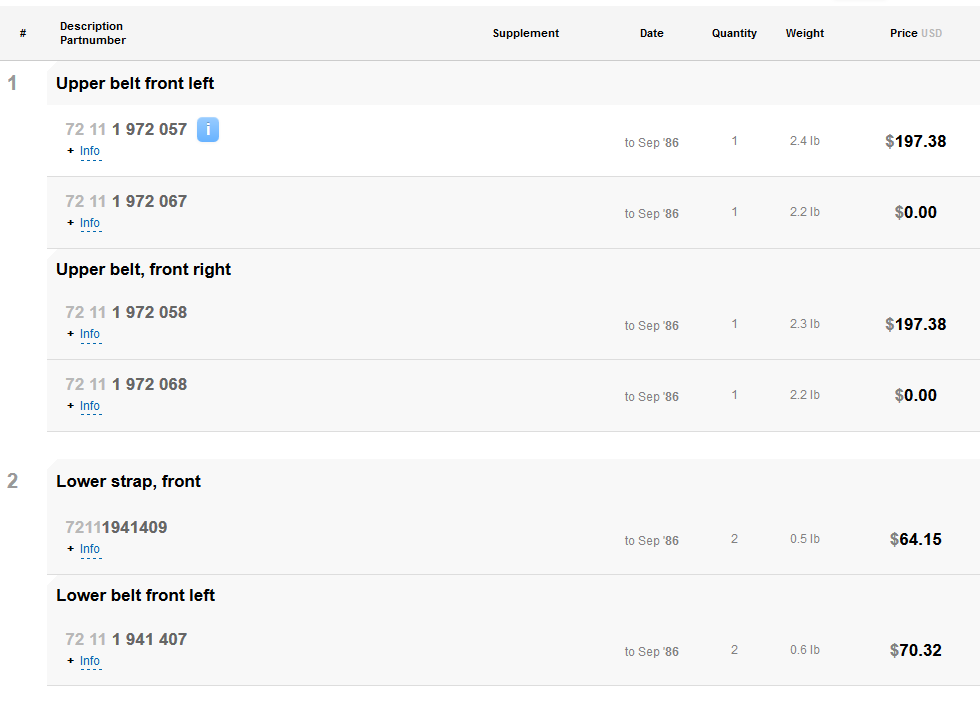
Task: Click the $64.15 price
Action: (915, 539)
